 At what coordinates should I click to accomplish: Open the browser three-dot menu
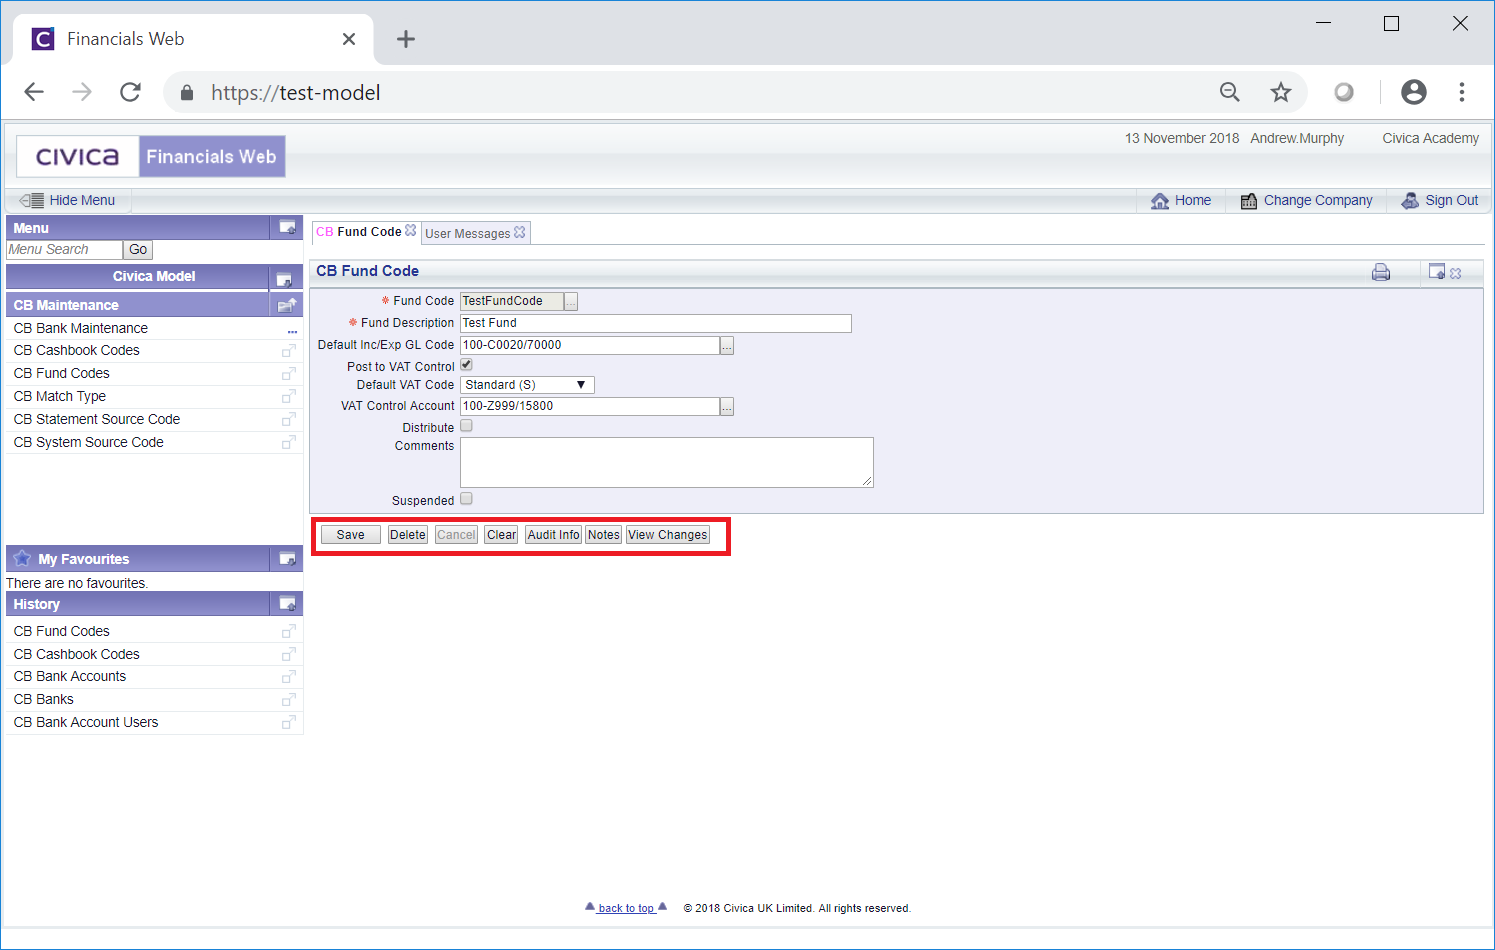click(1462, 92)
